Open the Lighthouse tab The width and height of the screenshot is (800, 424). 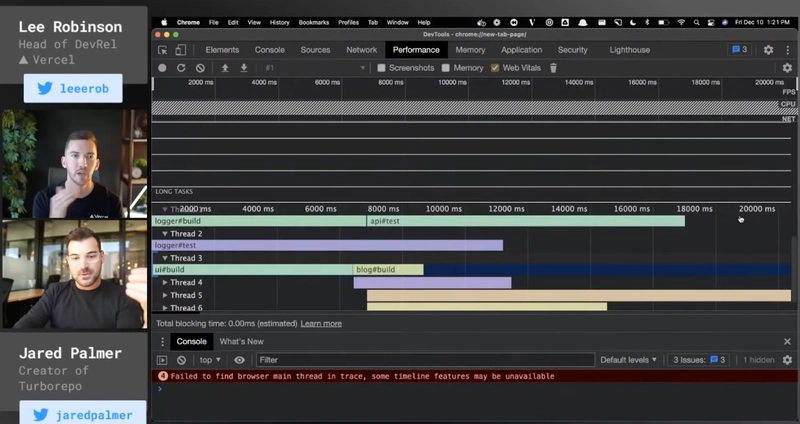coord(630,50)
